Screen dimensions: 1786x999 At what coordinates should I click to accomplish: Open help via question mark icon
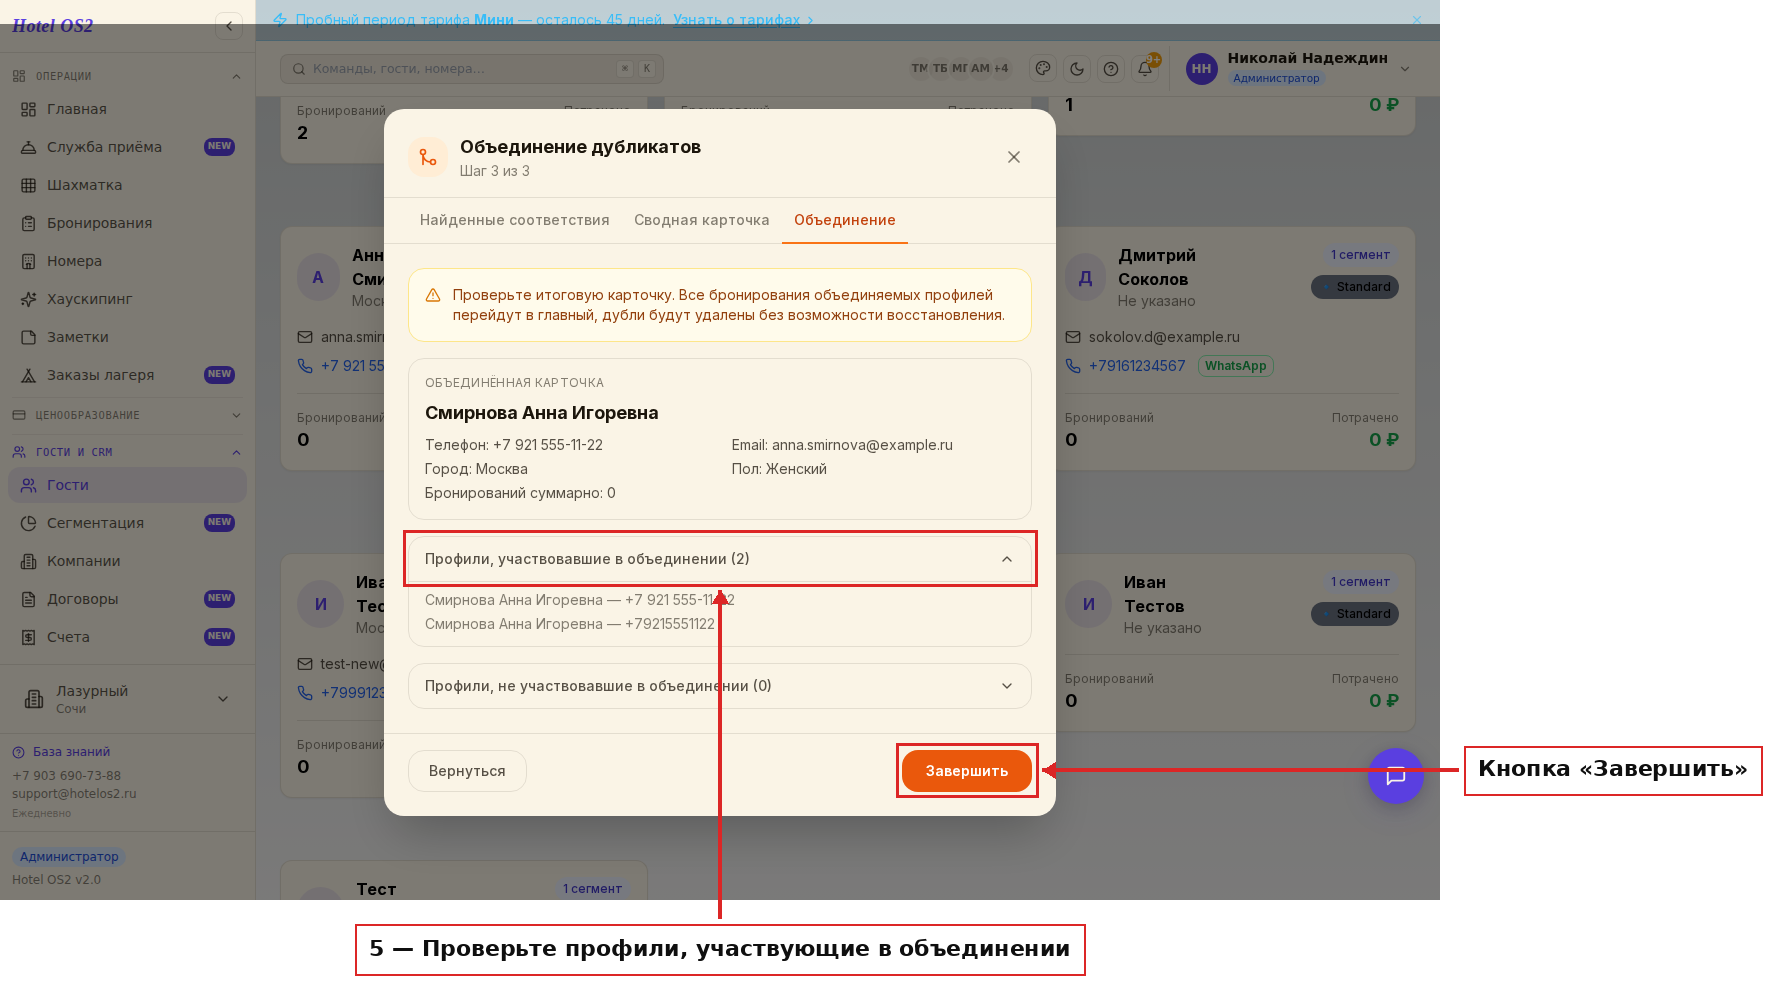click(1111, 69)
